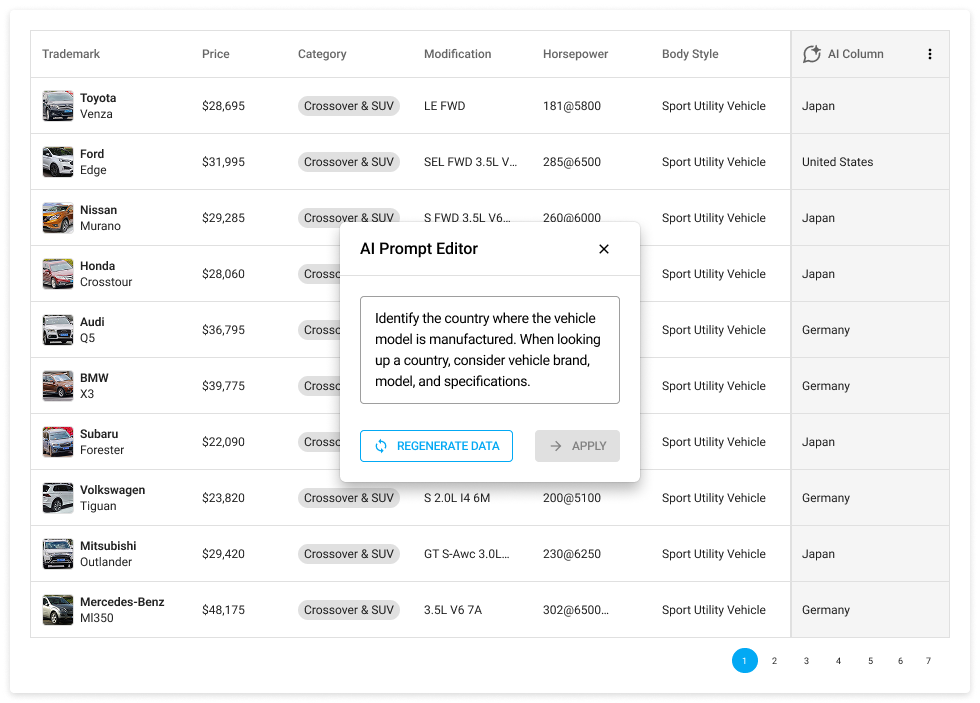Go to page 1 of the table
This screenshot has width=980, height=703.
pos(744,661)
